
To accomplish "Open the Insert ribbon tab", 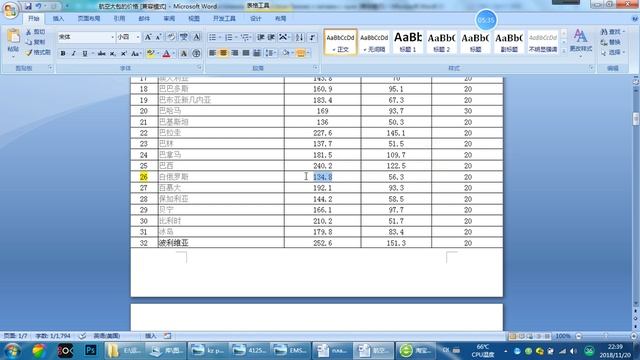I will pos(58,19).
